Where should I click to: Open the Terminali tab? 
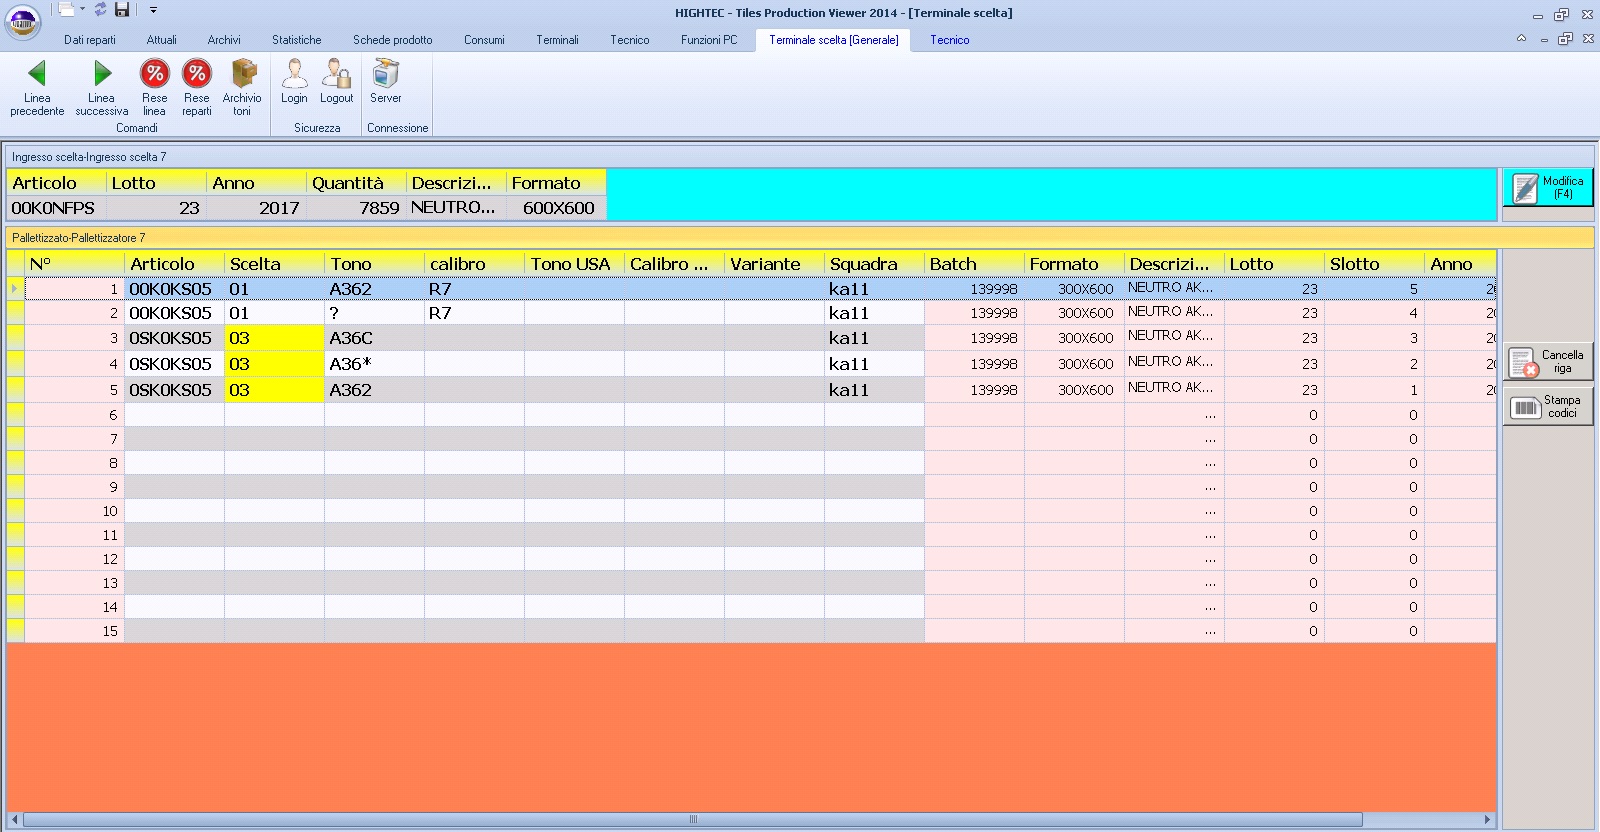(557, 40)
